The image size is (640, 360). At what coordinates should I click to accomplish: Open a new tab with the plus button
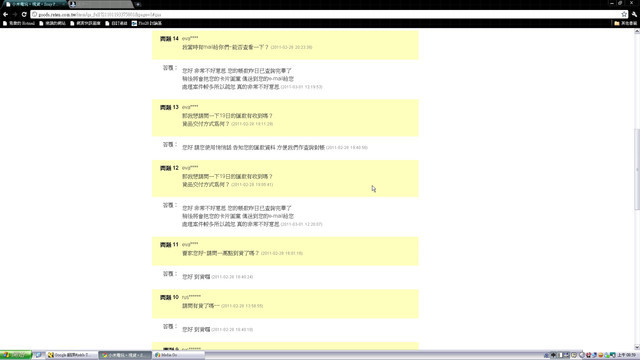[x=138, y=4]
